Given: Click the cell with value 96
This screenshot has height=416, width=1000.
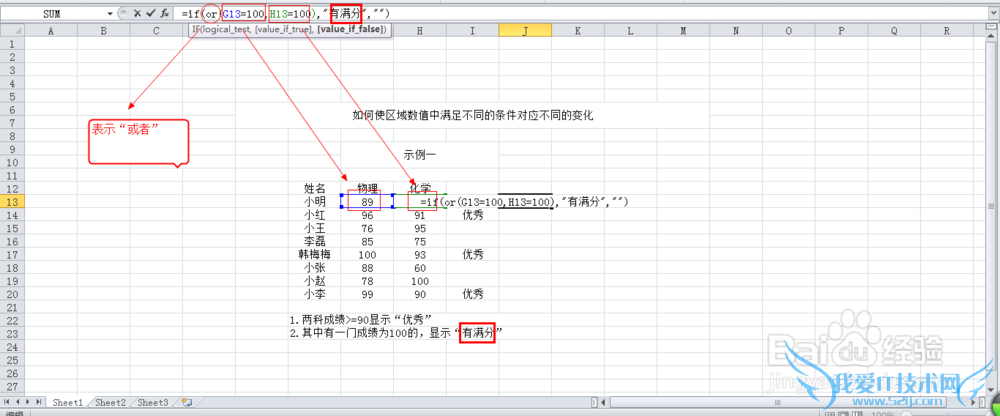Looking at the screenshot, I should (x=367, y=215).
